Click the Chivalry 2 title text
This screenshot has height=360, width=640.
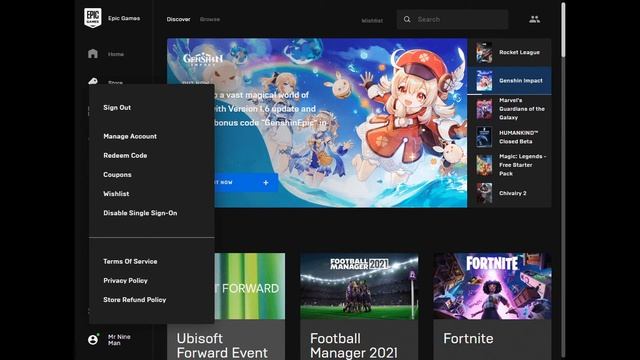(x=513, y=193)
